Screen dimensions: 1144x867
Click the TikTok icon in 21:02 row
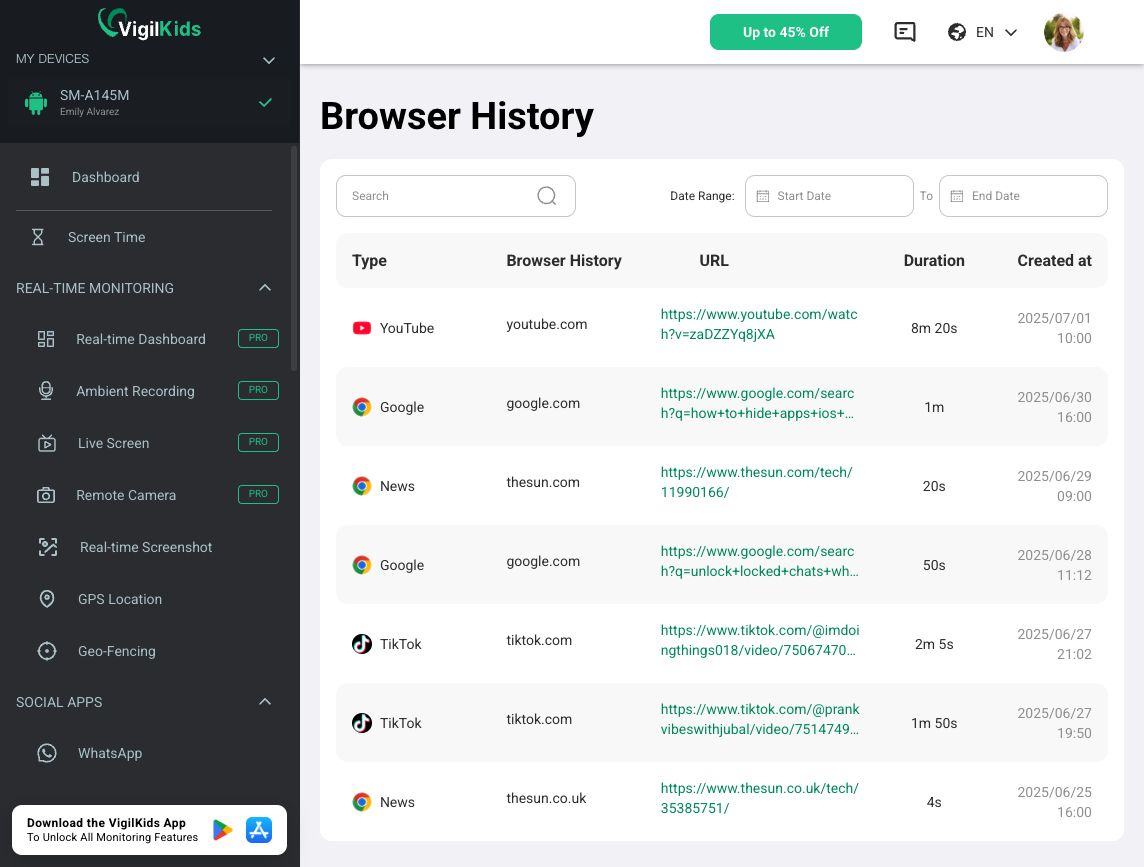pyautogui.click(x=362, y=644)
